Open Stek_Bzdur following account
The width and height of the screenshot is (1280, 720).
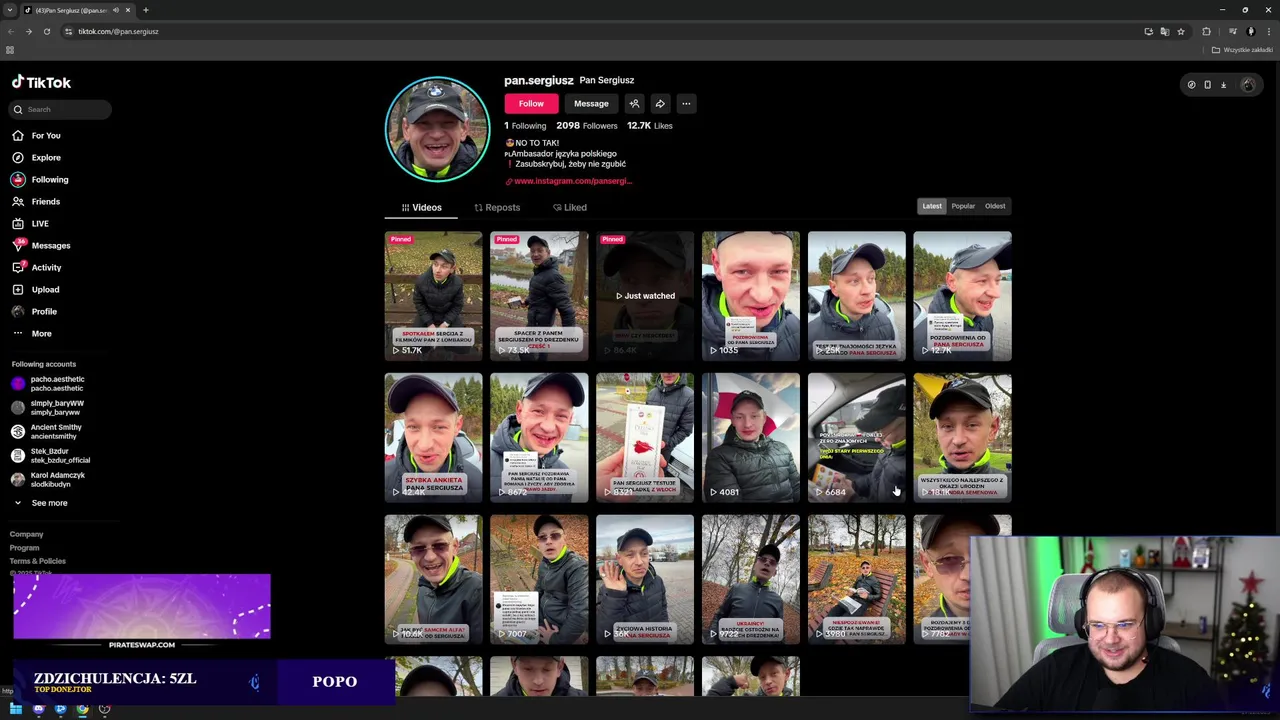[x=50, y=455]
